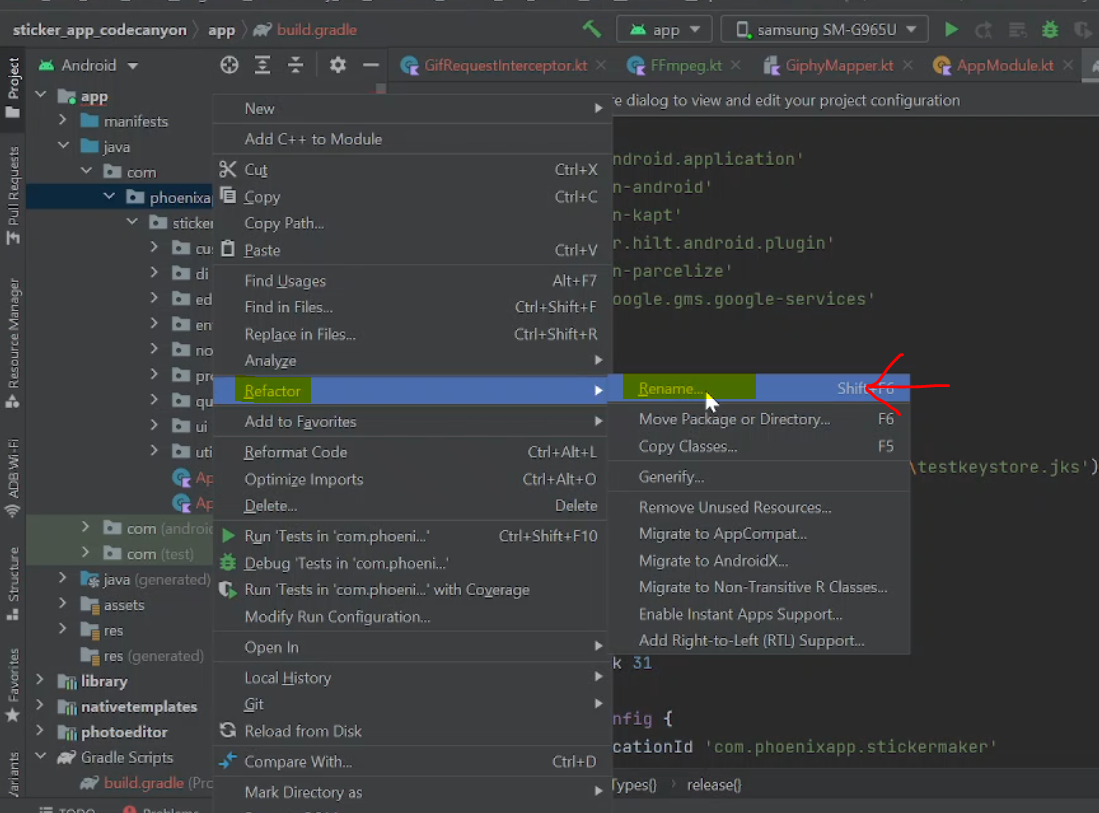Screen dimensions: 1099x813
Task: Click Collapse All icon in Project panel
Action: pos(296,65)
